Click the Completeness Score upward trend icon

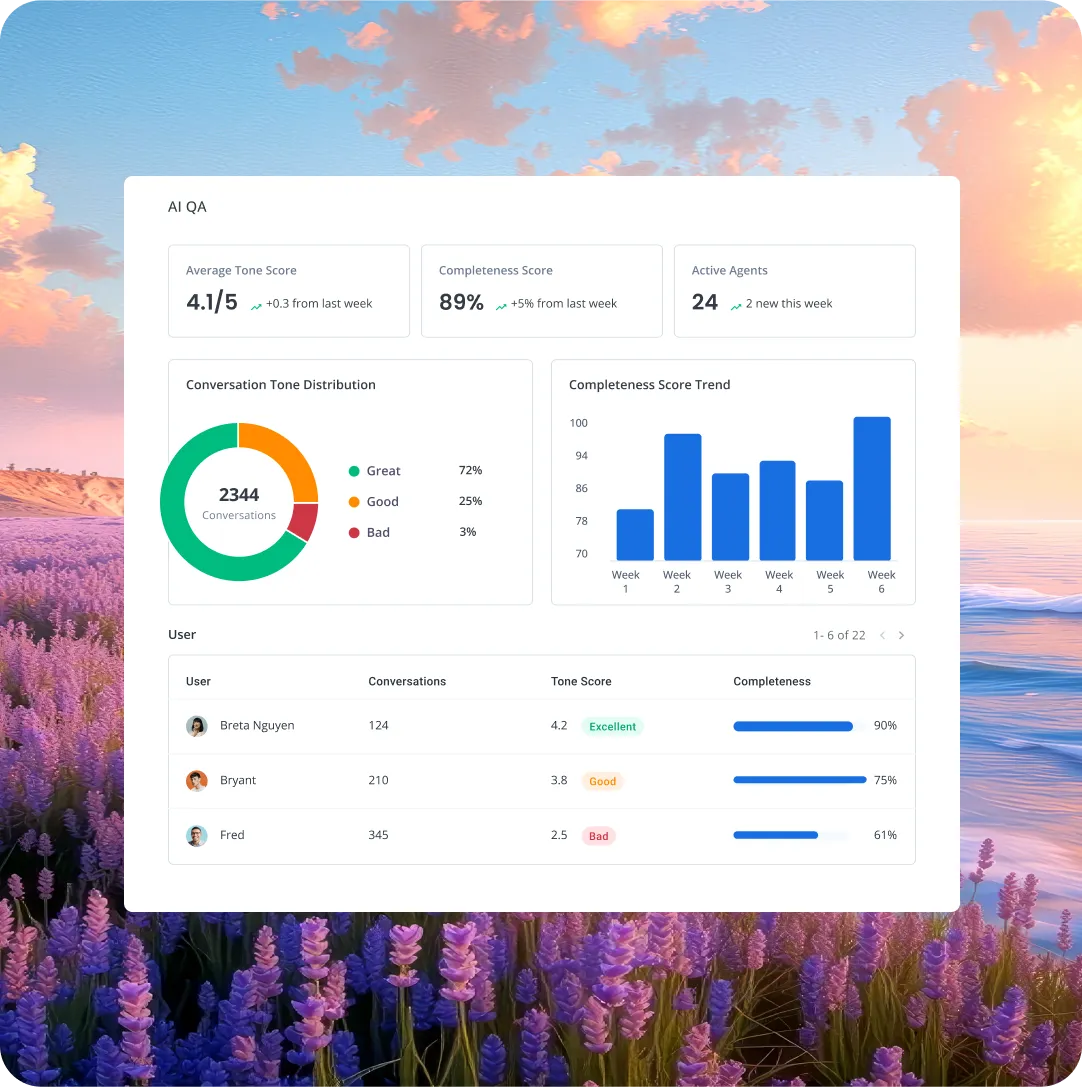(501, 305)
